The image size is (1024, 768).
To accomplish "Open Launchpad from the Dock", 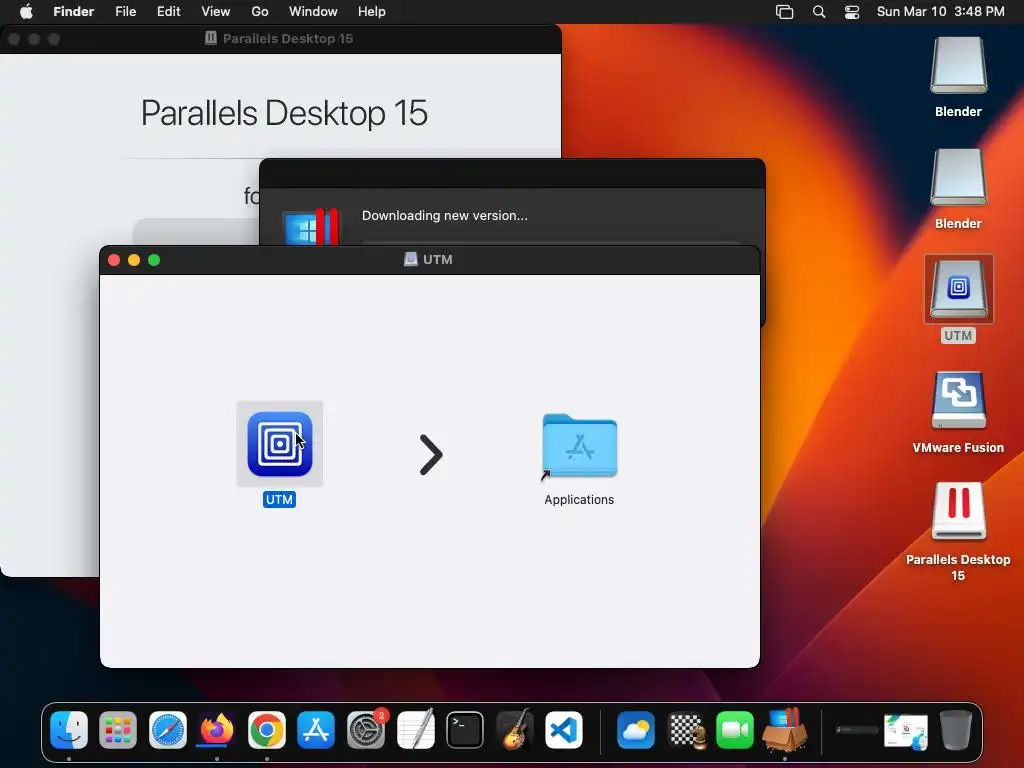I will point(118,730).
